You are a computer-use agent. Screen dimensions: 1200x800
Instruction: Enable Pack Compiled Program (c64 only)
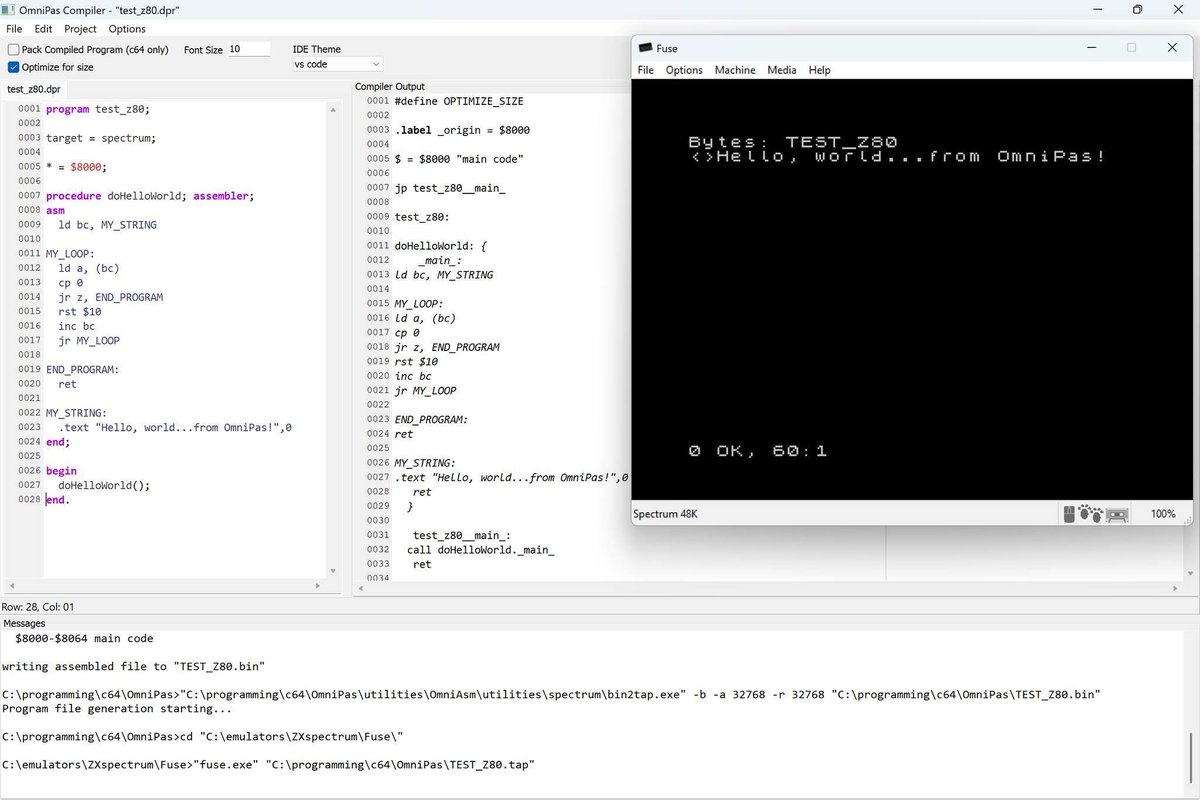(13, 49)
